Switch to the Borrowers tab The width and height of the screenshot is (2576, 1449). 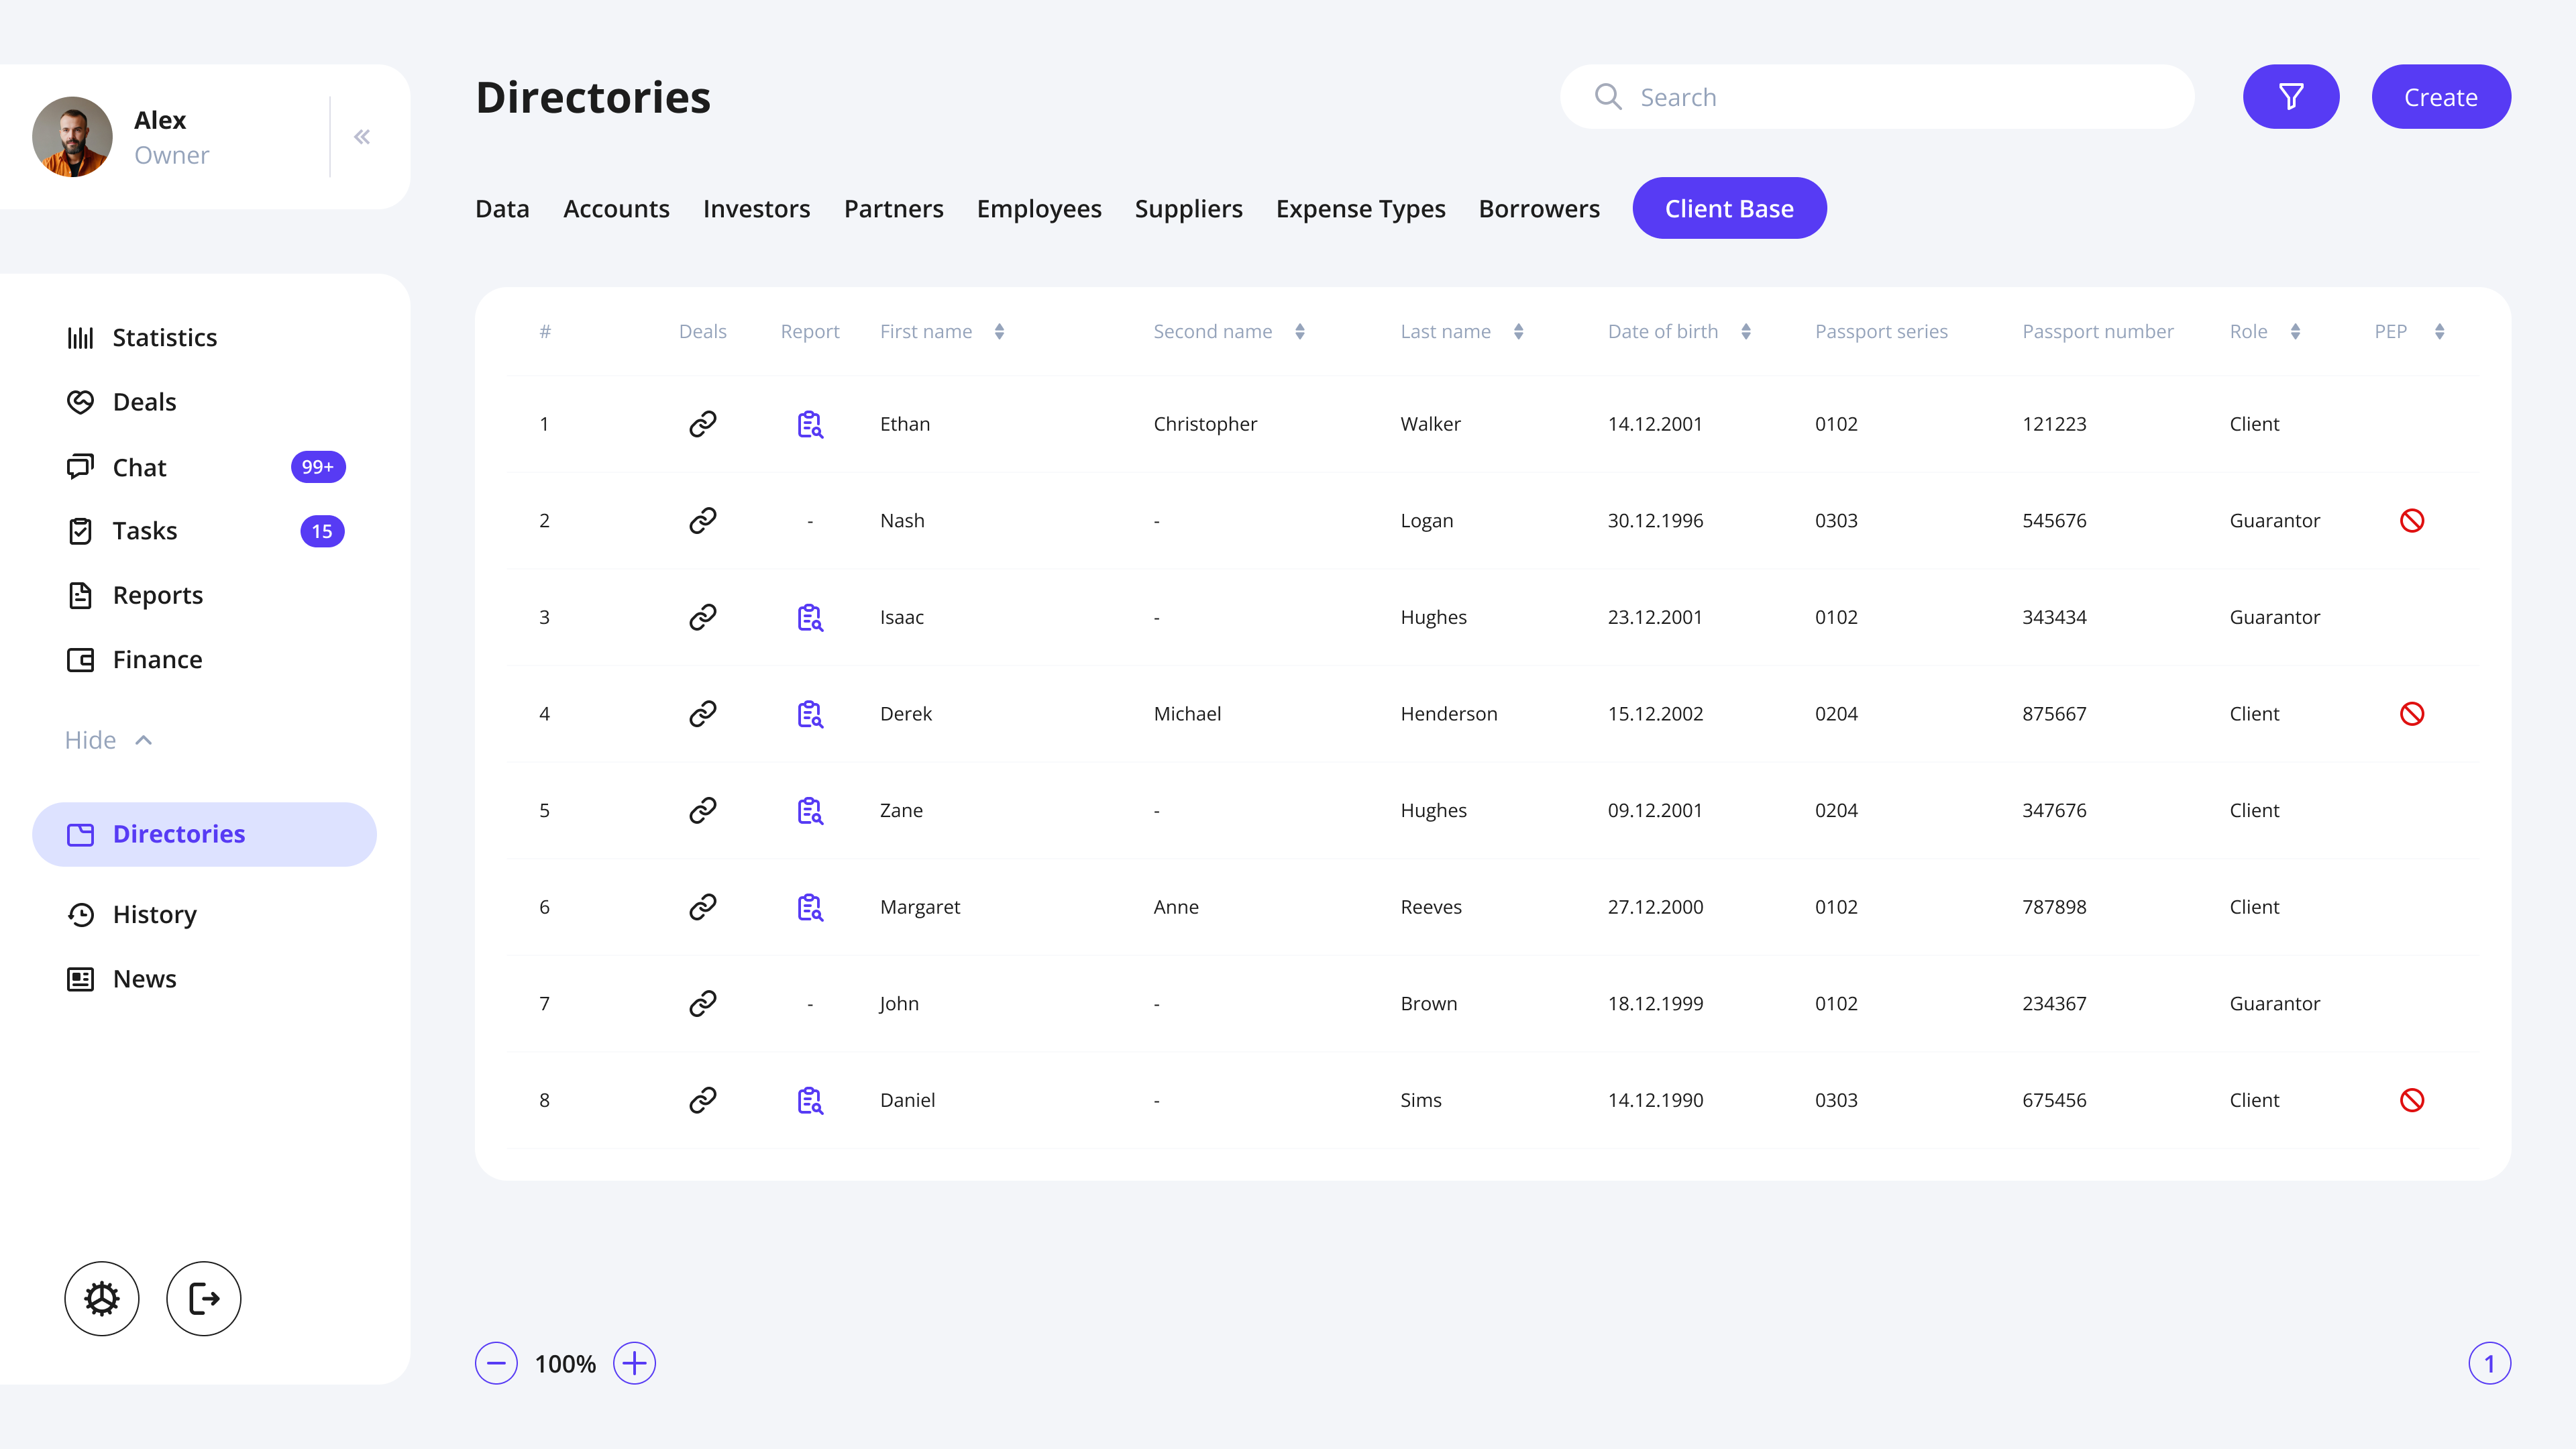1538,209
